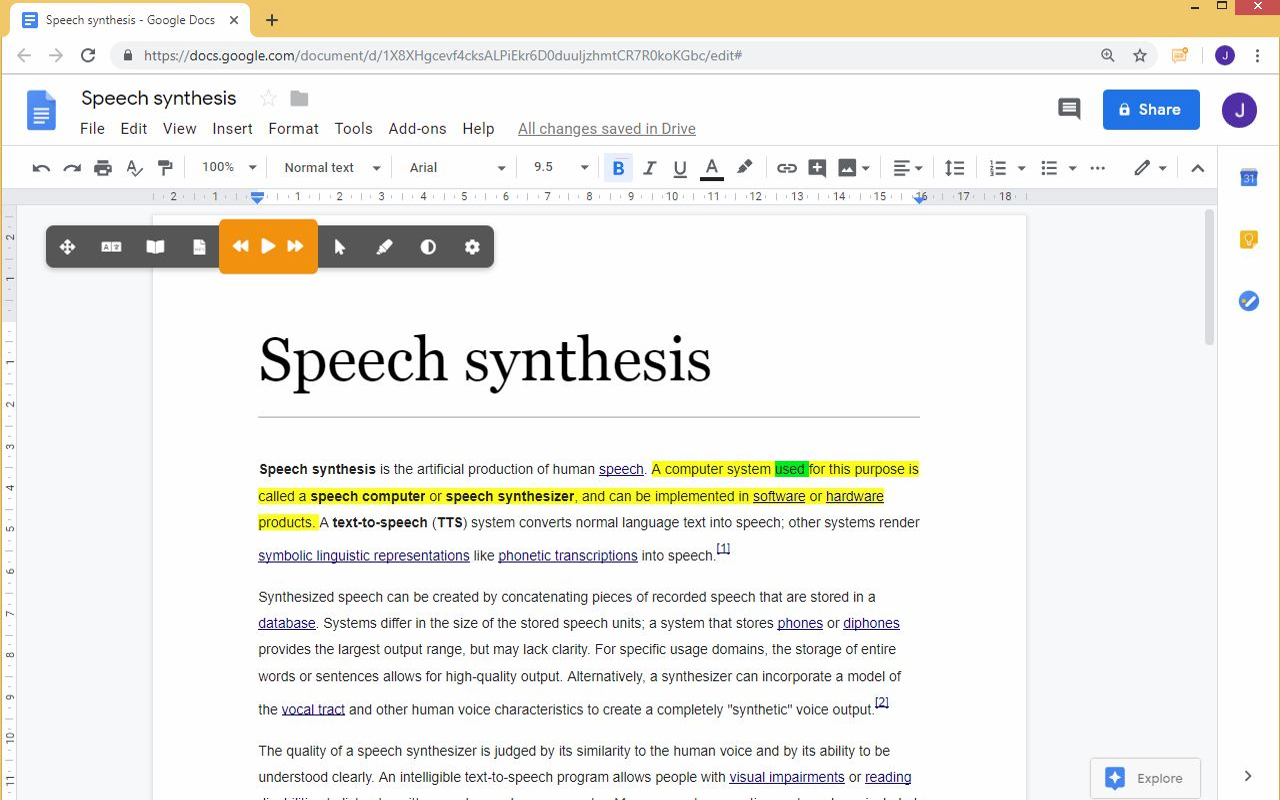
Task: Open the zoom level dropdown showing 100%
Action: pyautogui.click(x=227, y=167)
